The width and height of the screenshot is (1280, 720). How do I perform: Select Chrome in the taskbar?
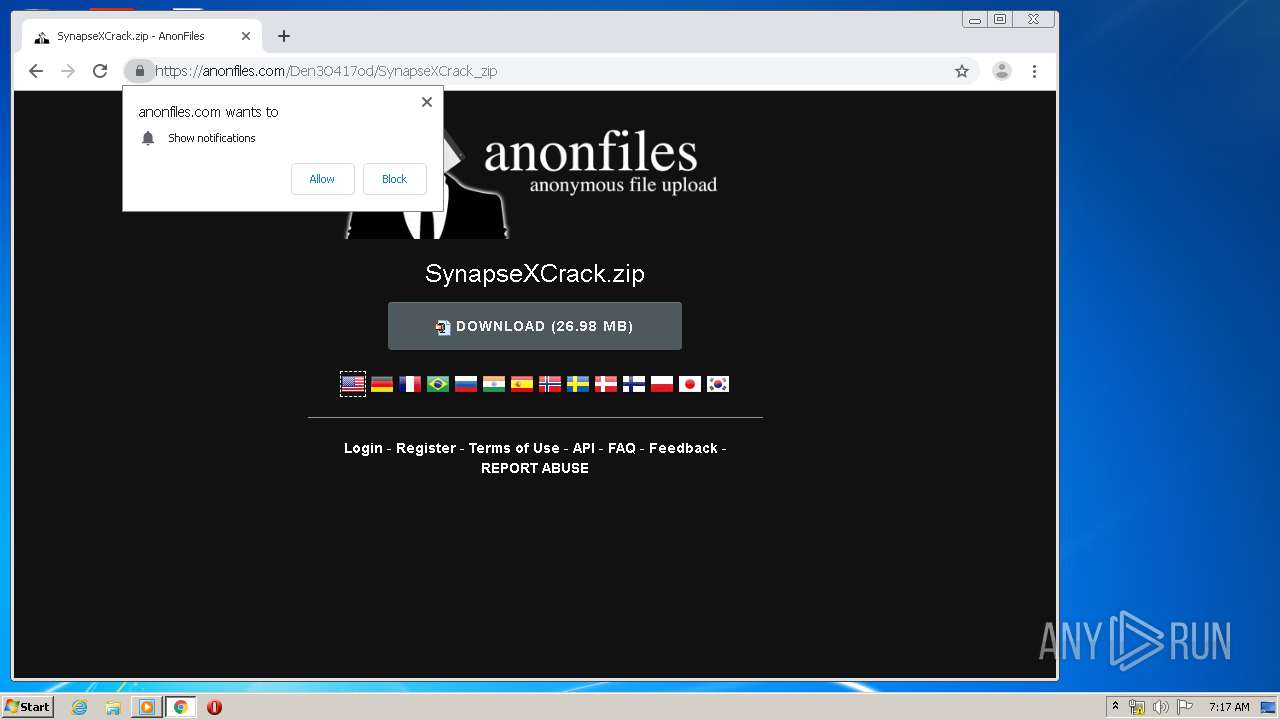click(x=181, y=707)
